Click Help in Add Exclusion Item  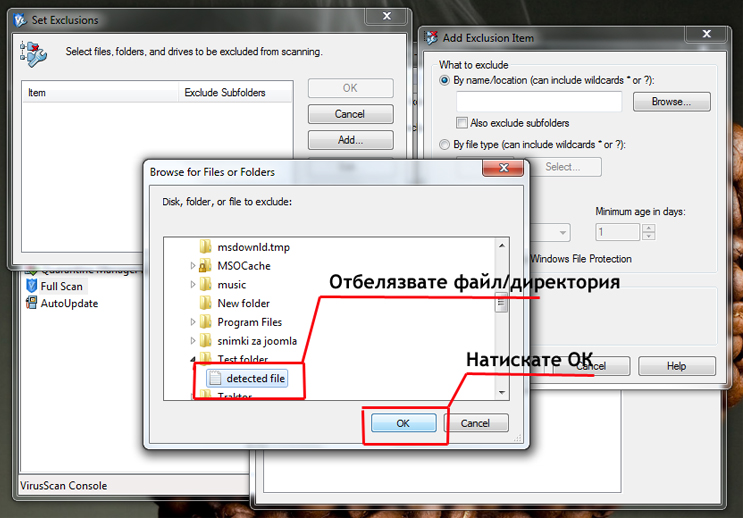click(x=677, y=366)
